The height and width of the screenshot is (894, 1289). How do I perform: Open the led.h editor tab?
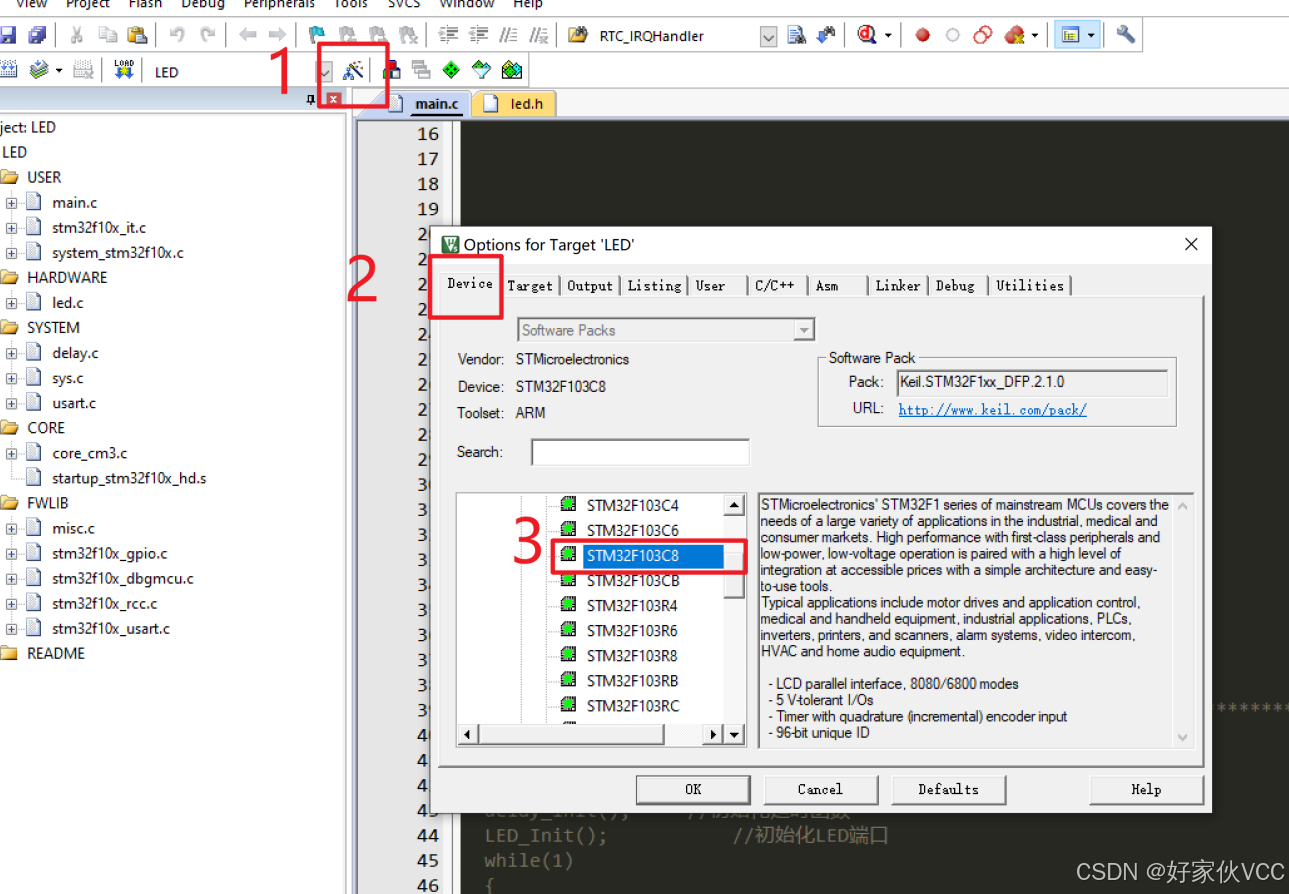tap(516, 103)
